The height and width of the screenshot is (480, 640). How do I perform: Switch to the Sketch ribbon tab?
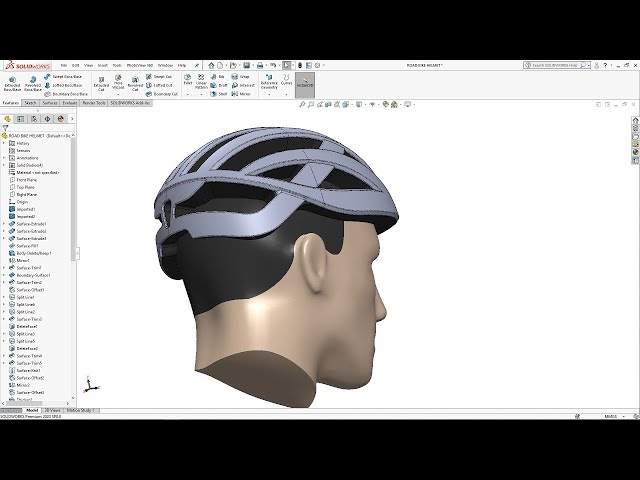[30, 103]
